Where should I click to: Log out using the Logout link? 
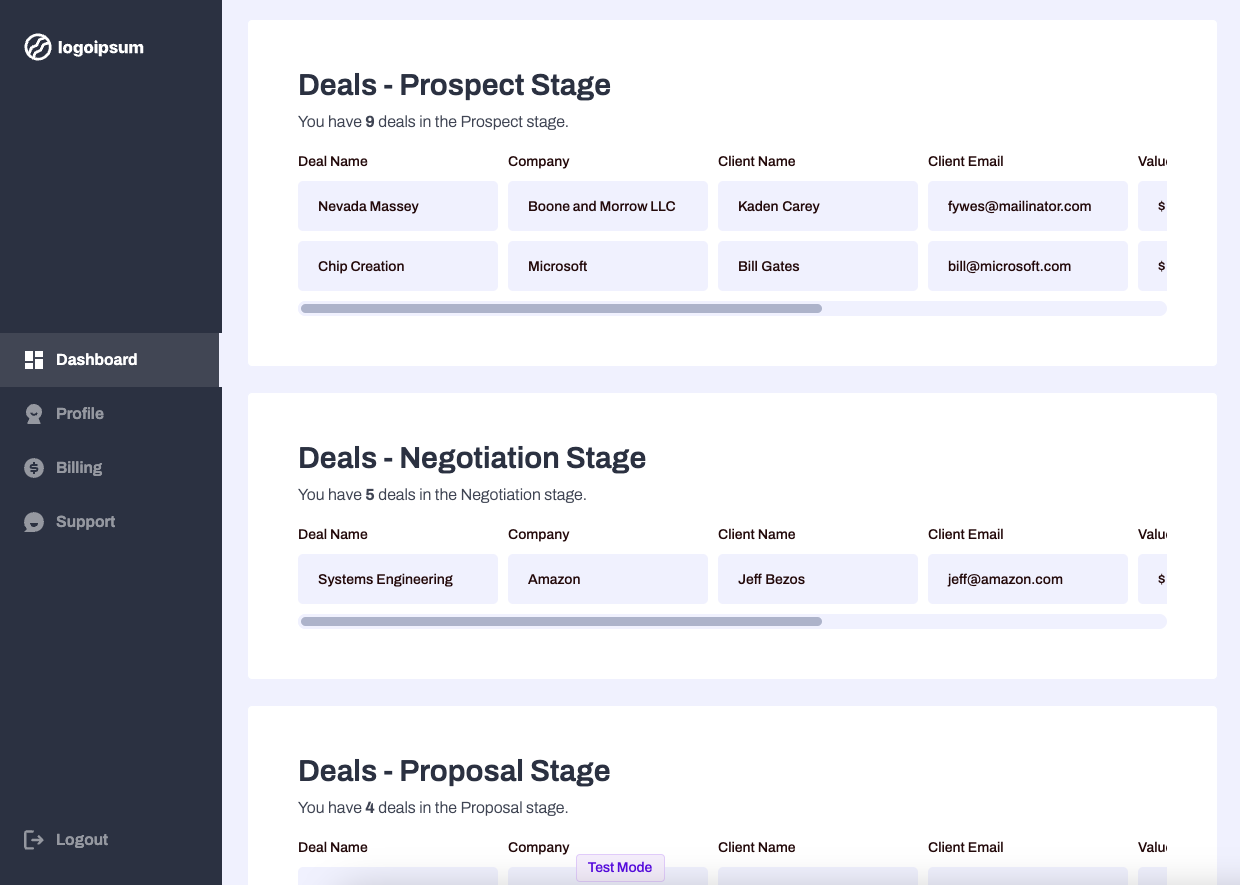point(82,840)
